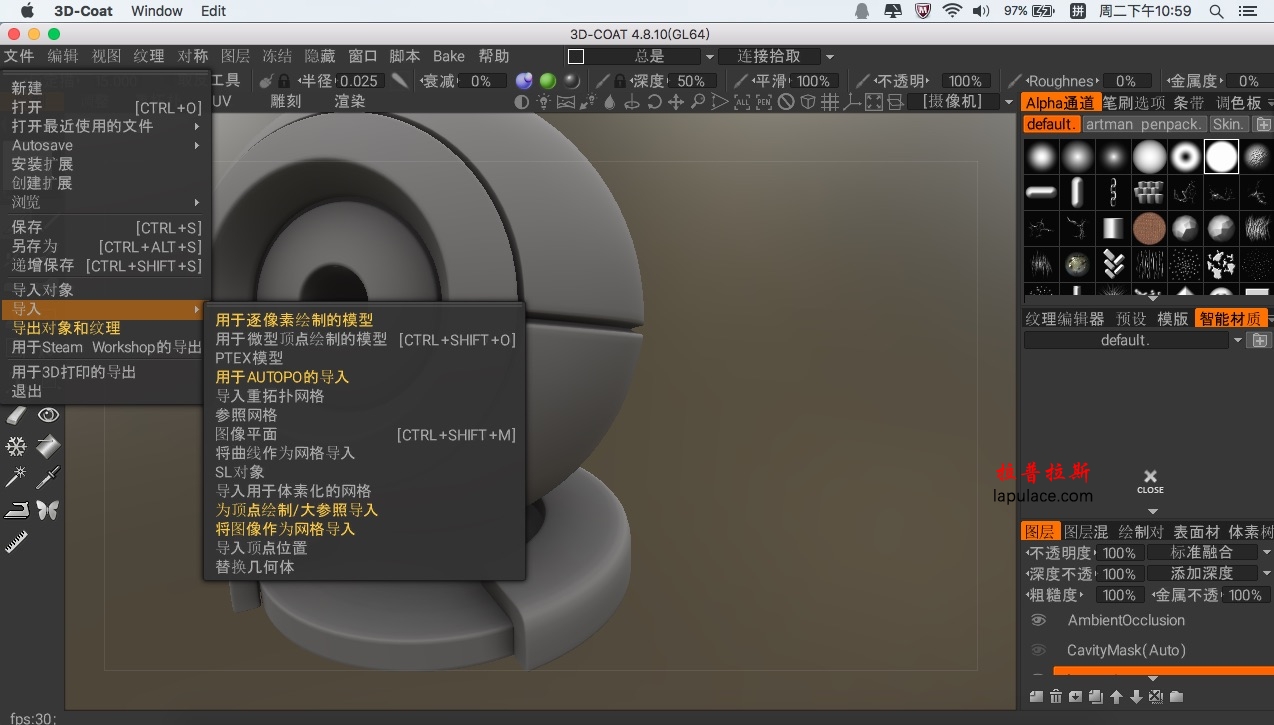This screenshot has width=1274, height=725.
Task: Click the purple sphere shading icon
Action: click(x=524, y=81)
